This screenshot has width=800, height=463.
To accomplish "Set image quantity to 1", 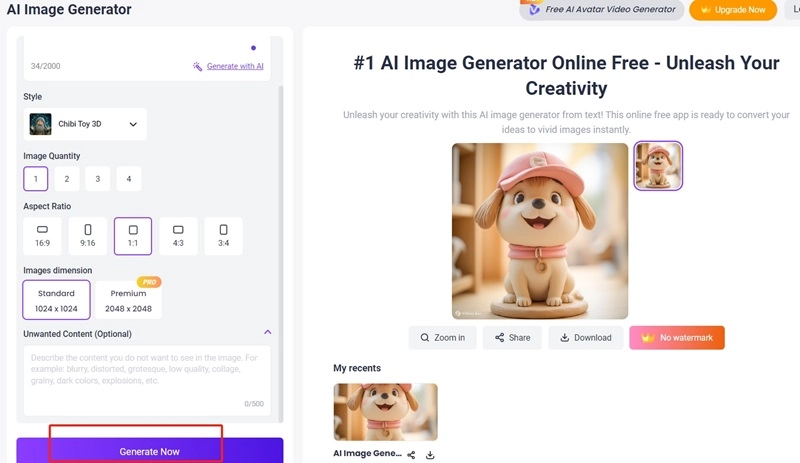I will coord(36,179).
